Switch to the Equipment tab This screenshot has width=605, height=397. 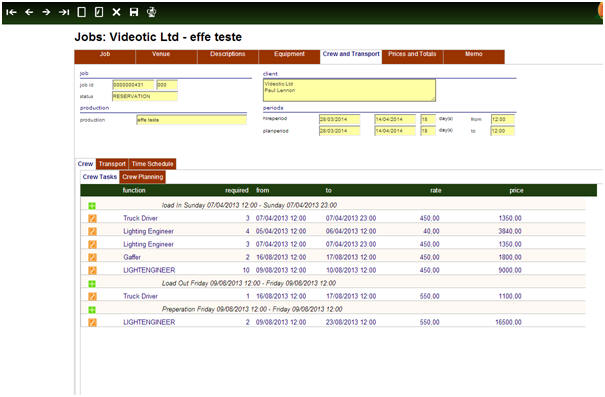click(x=289, y=56)
